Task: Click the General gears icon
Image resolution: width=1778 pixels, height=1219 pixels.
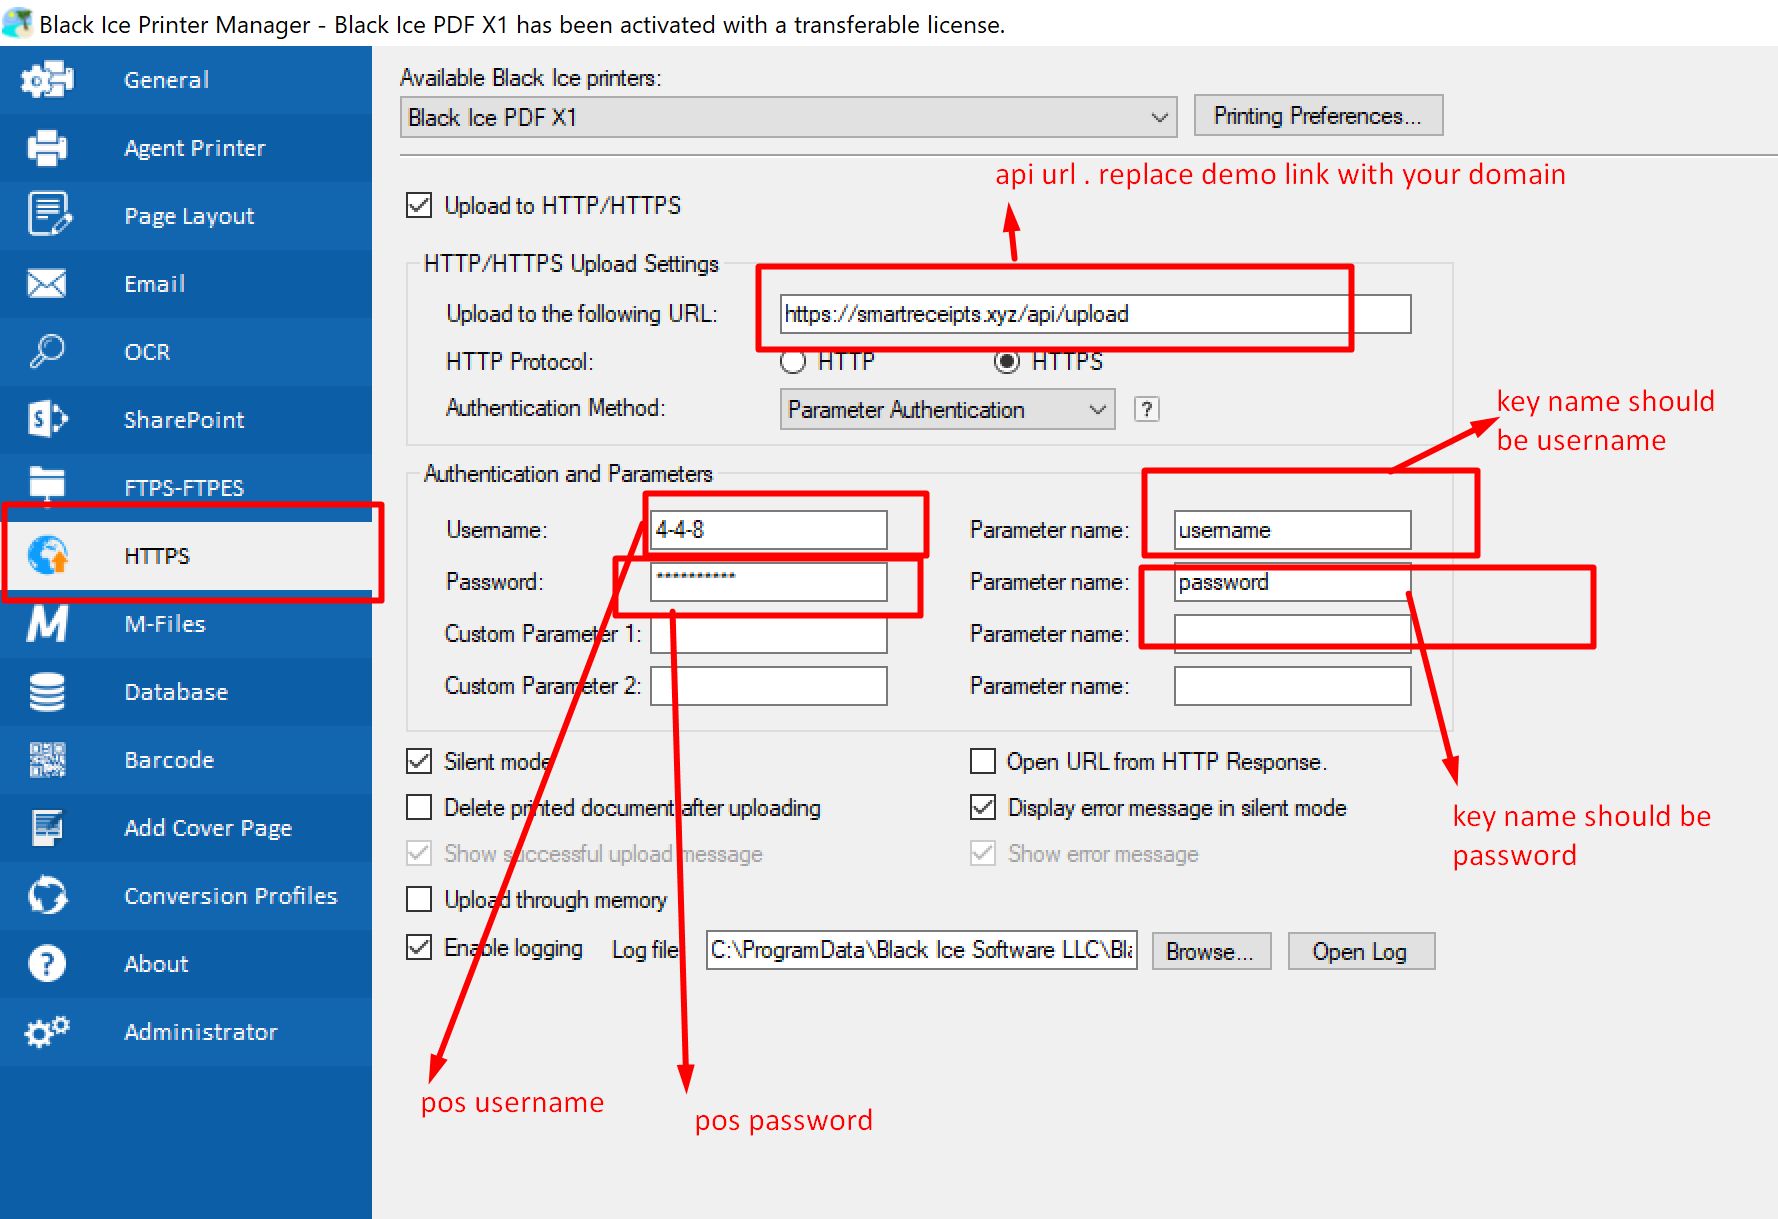Action: [47, 80]
